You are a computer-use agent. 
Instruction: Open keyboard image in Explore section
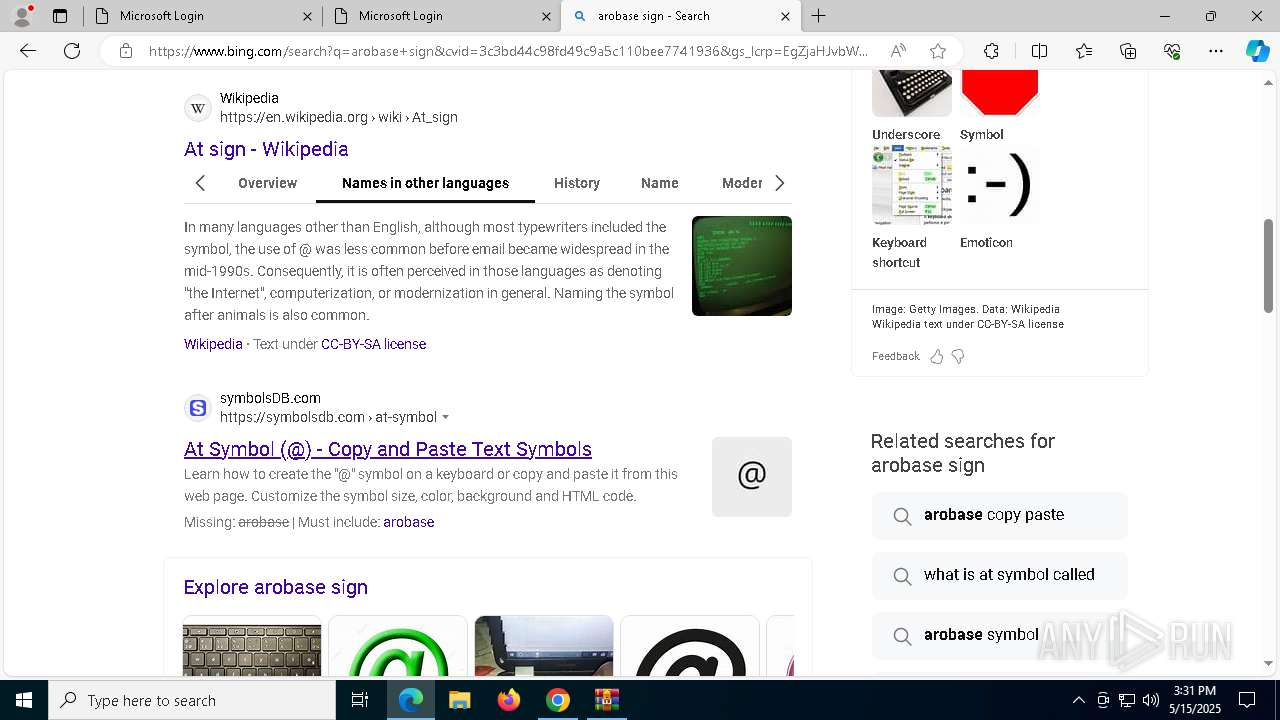coord(252,646)
